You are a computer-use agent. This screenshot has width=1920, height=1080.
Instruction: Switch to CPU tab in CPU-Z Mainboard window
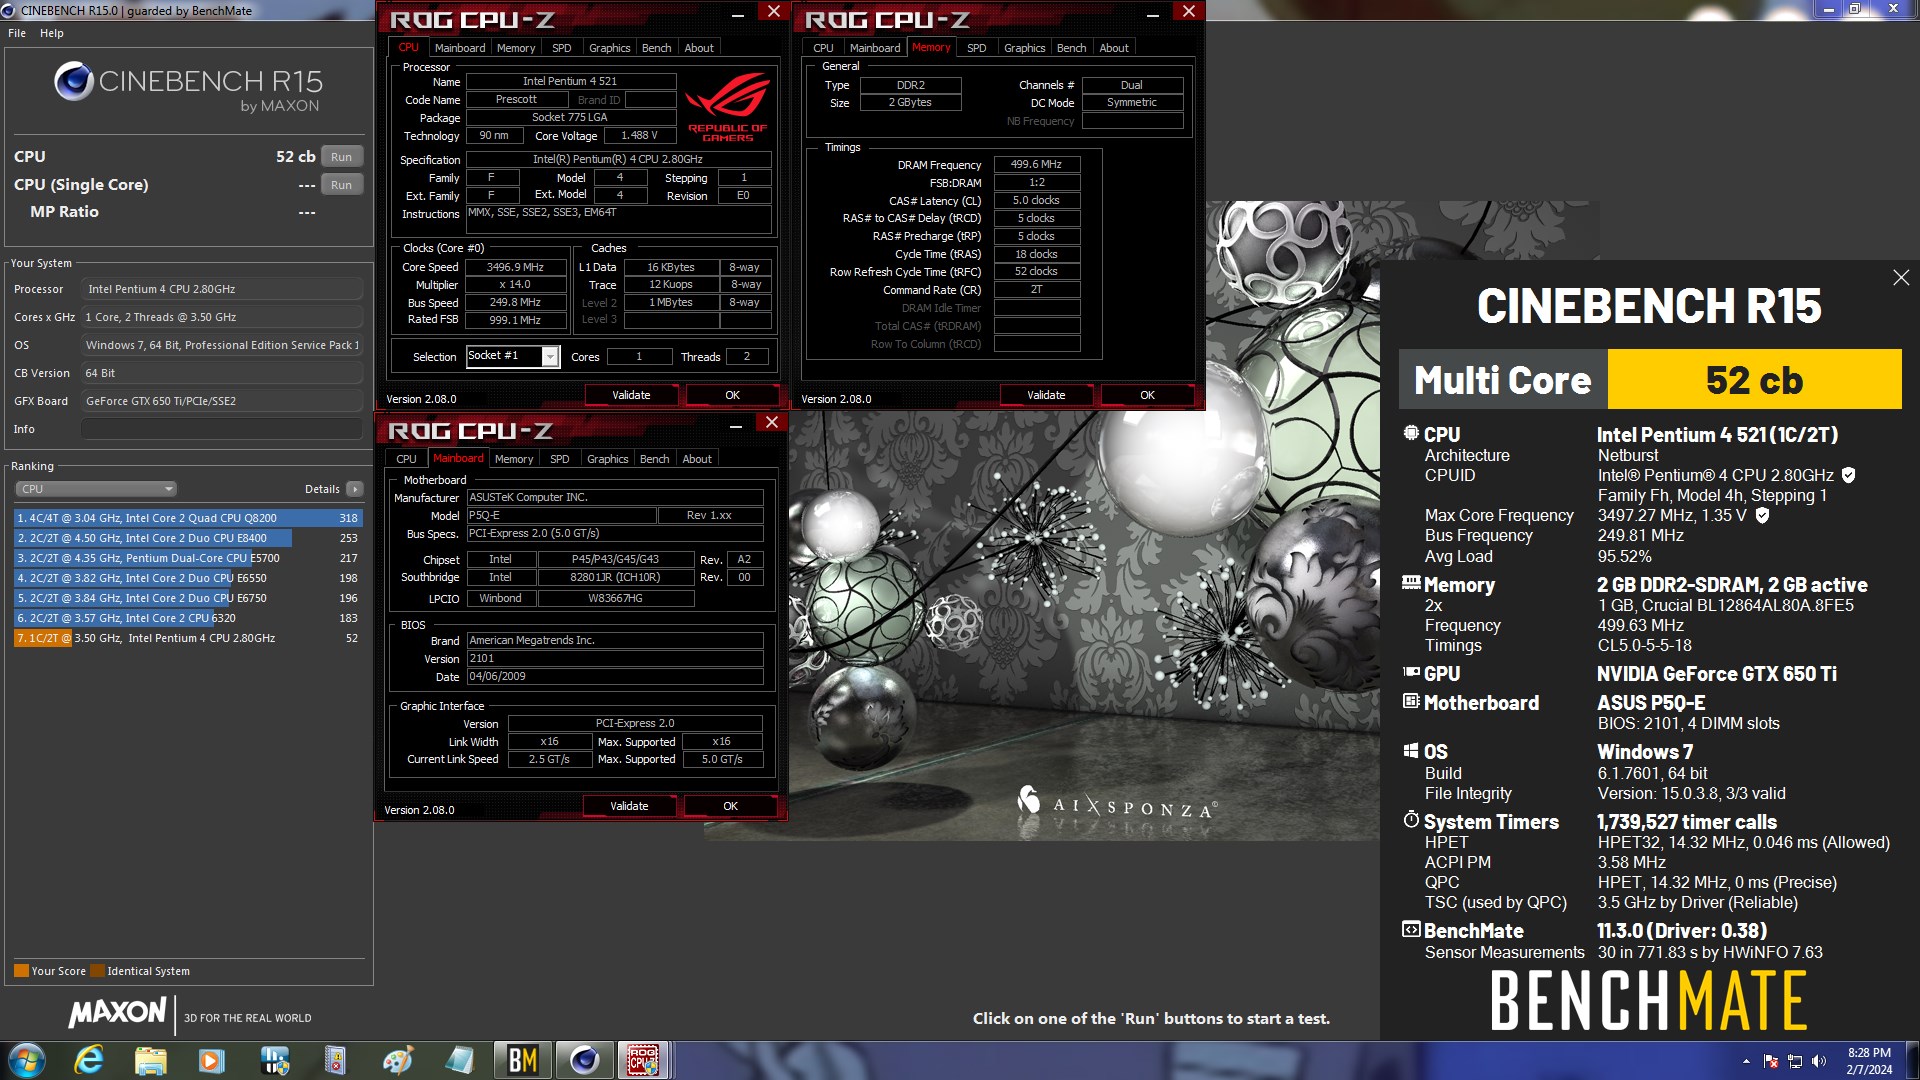coord(406,459)
